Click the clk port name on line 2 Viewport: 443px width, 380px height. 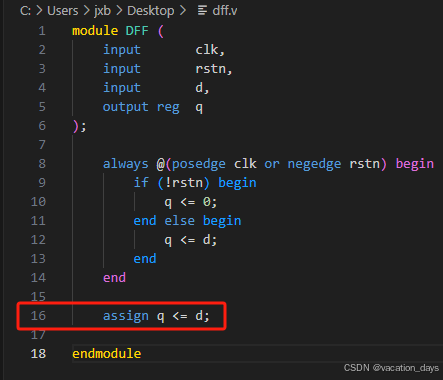(x=207, y=50)
